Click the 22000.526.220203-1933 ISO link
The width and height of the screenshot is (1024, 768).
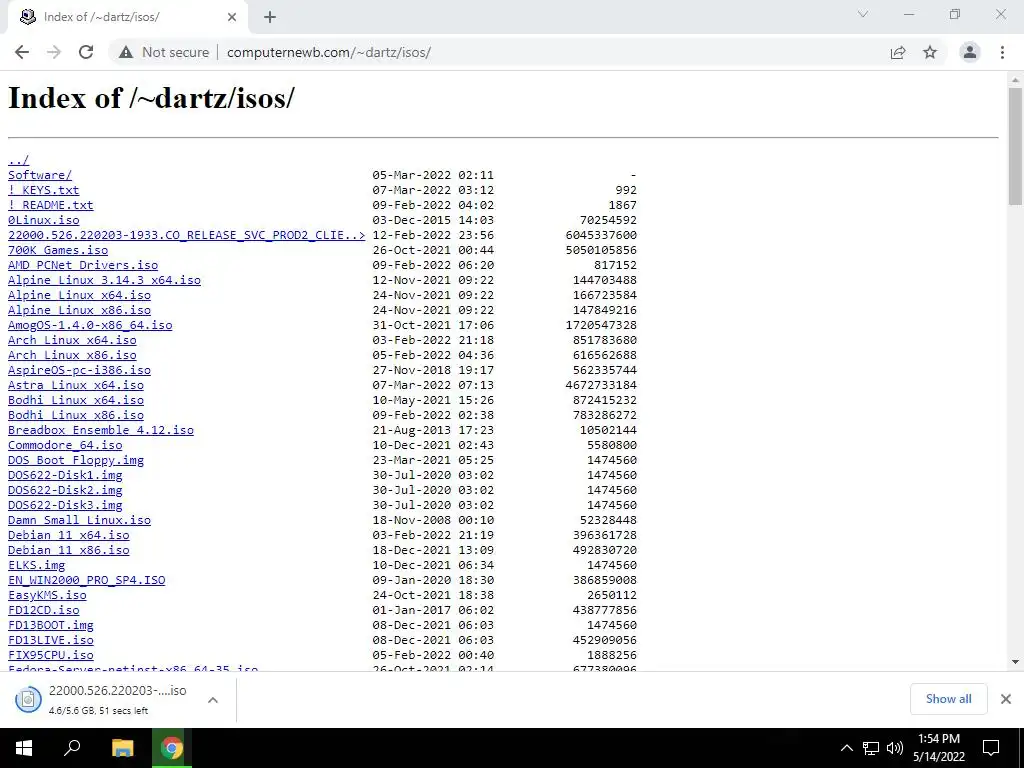(x=187, y=235)
